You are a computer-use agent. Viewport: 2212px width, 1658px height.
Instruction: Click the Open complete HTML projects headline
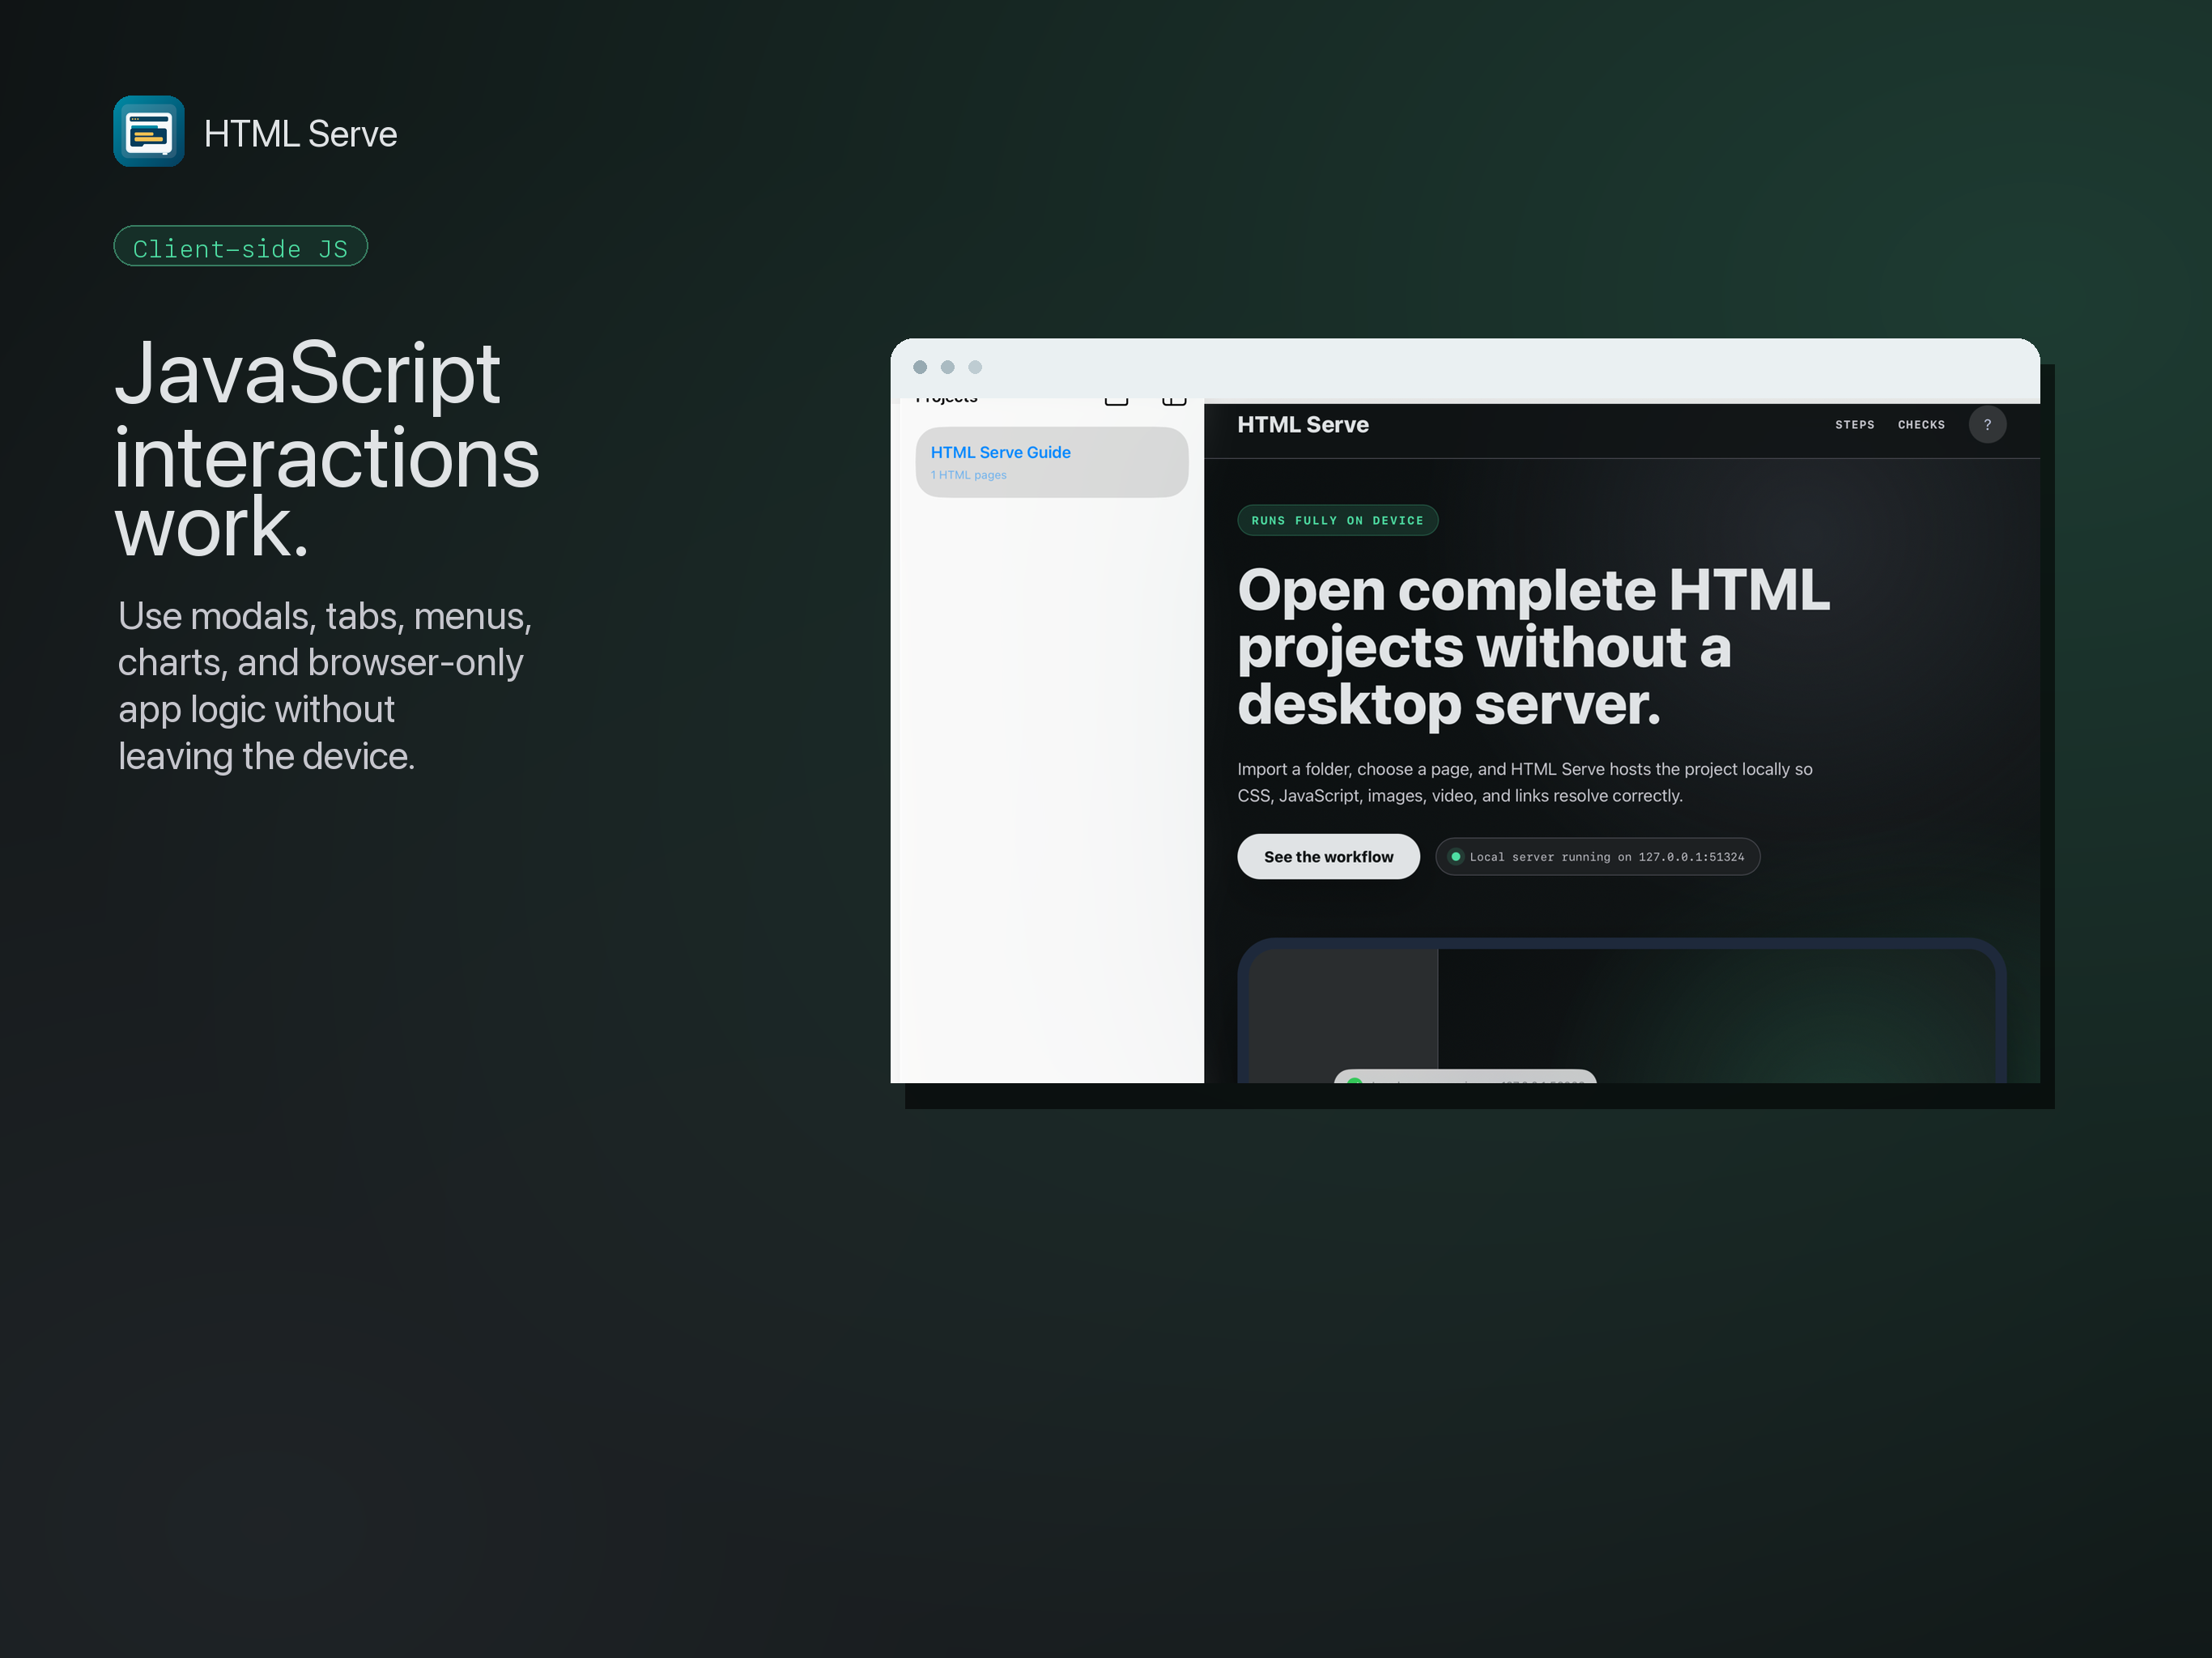click(1533, 647)
